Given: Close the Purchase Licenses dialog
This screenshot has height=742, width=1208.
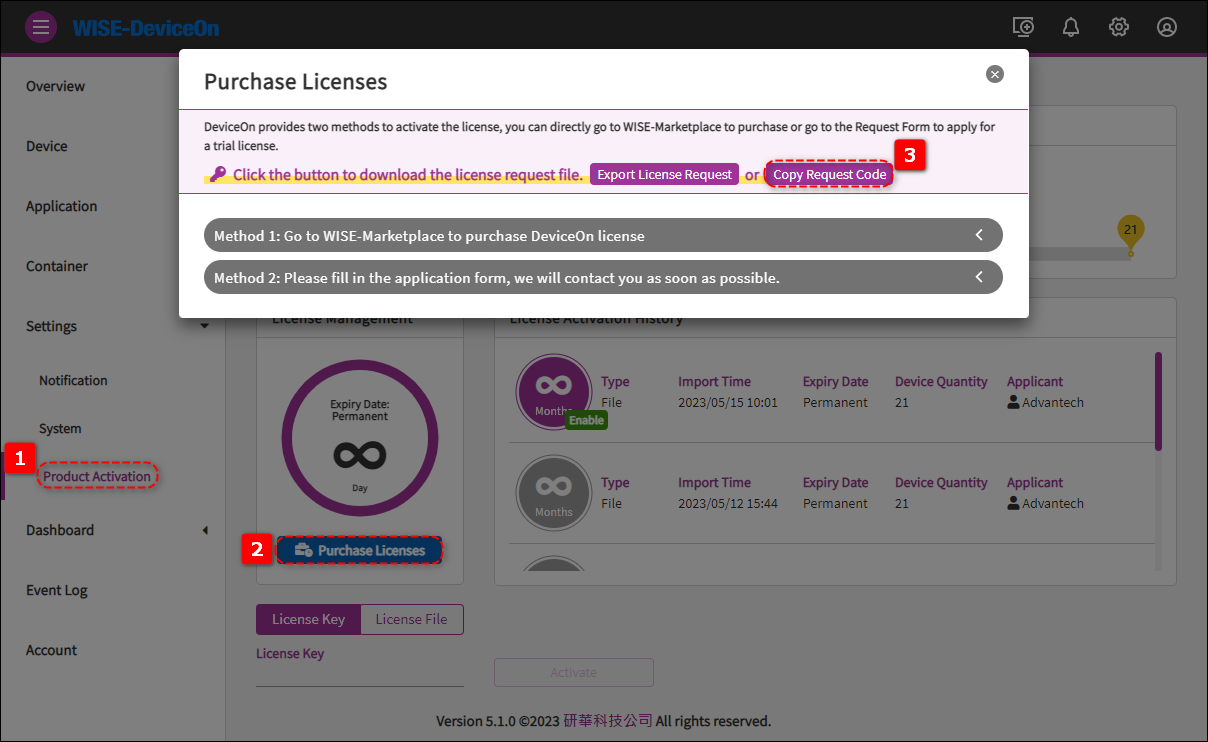Looking at the screenshot, I should pos(994,74).
